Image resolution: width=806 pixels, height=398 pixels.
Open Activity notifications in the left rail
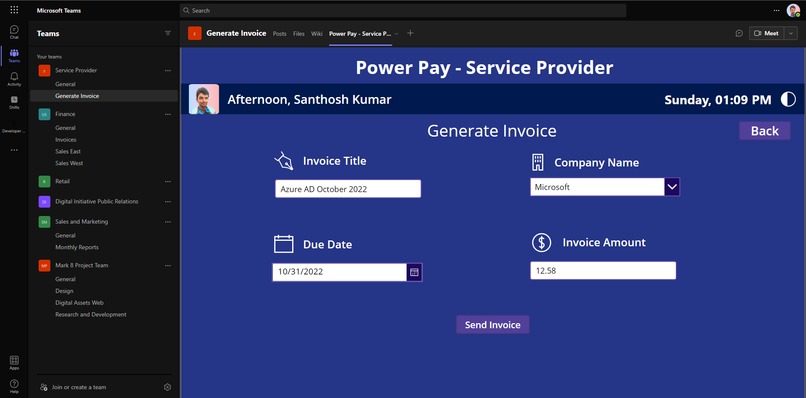[x=14, y=79]
